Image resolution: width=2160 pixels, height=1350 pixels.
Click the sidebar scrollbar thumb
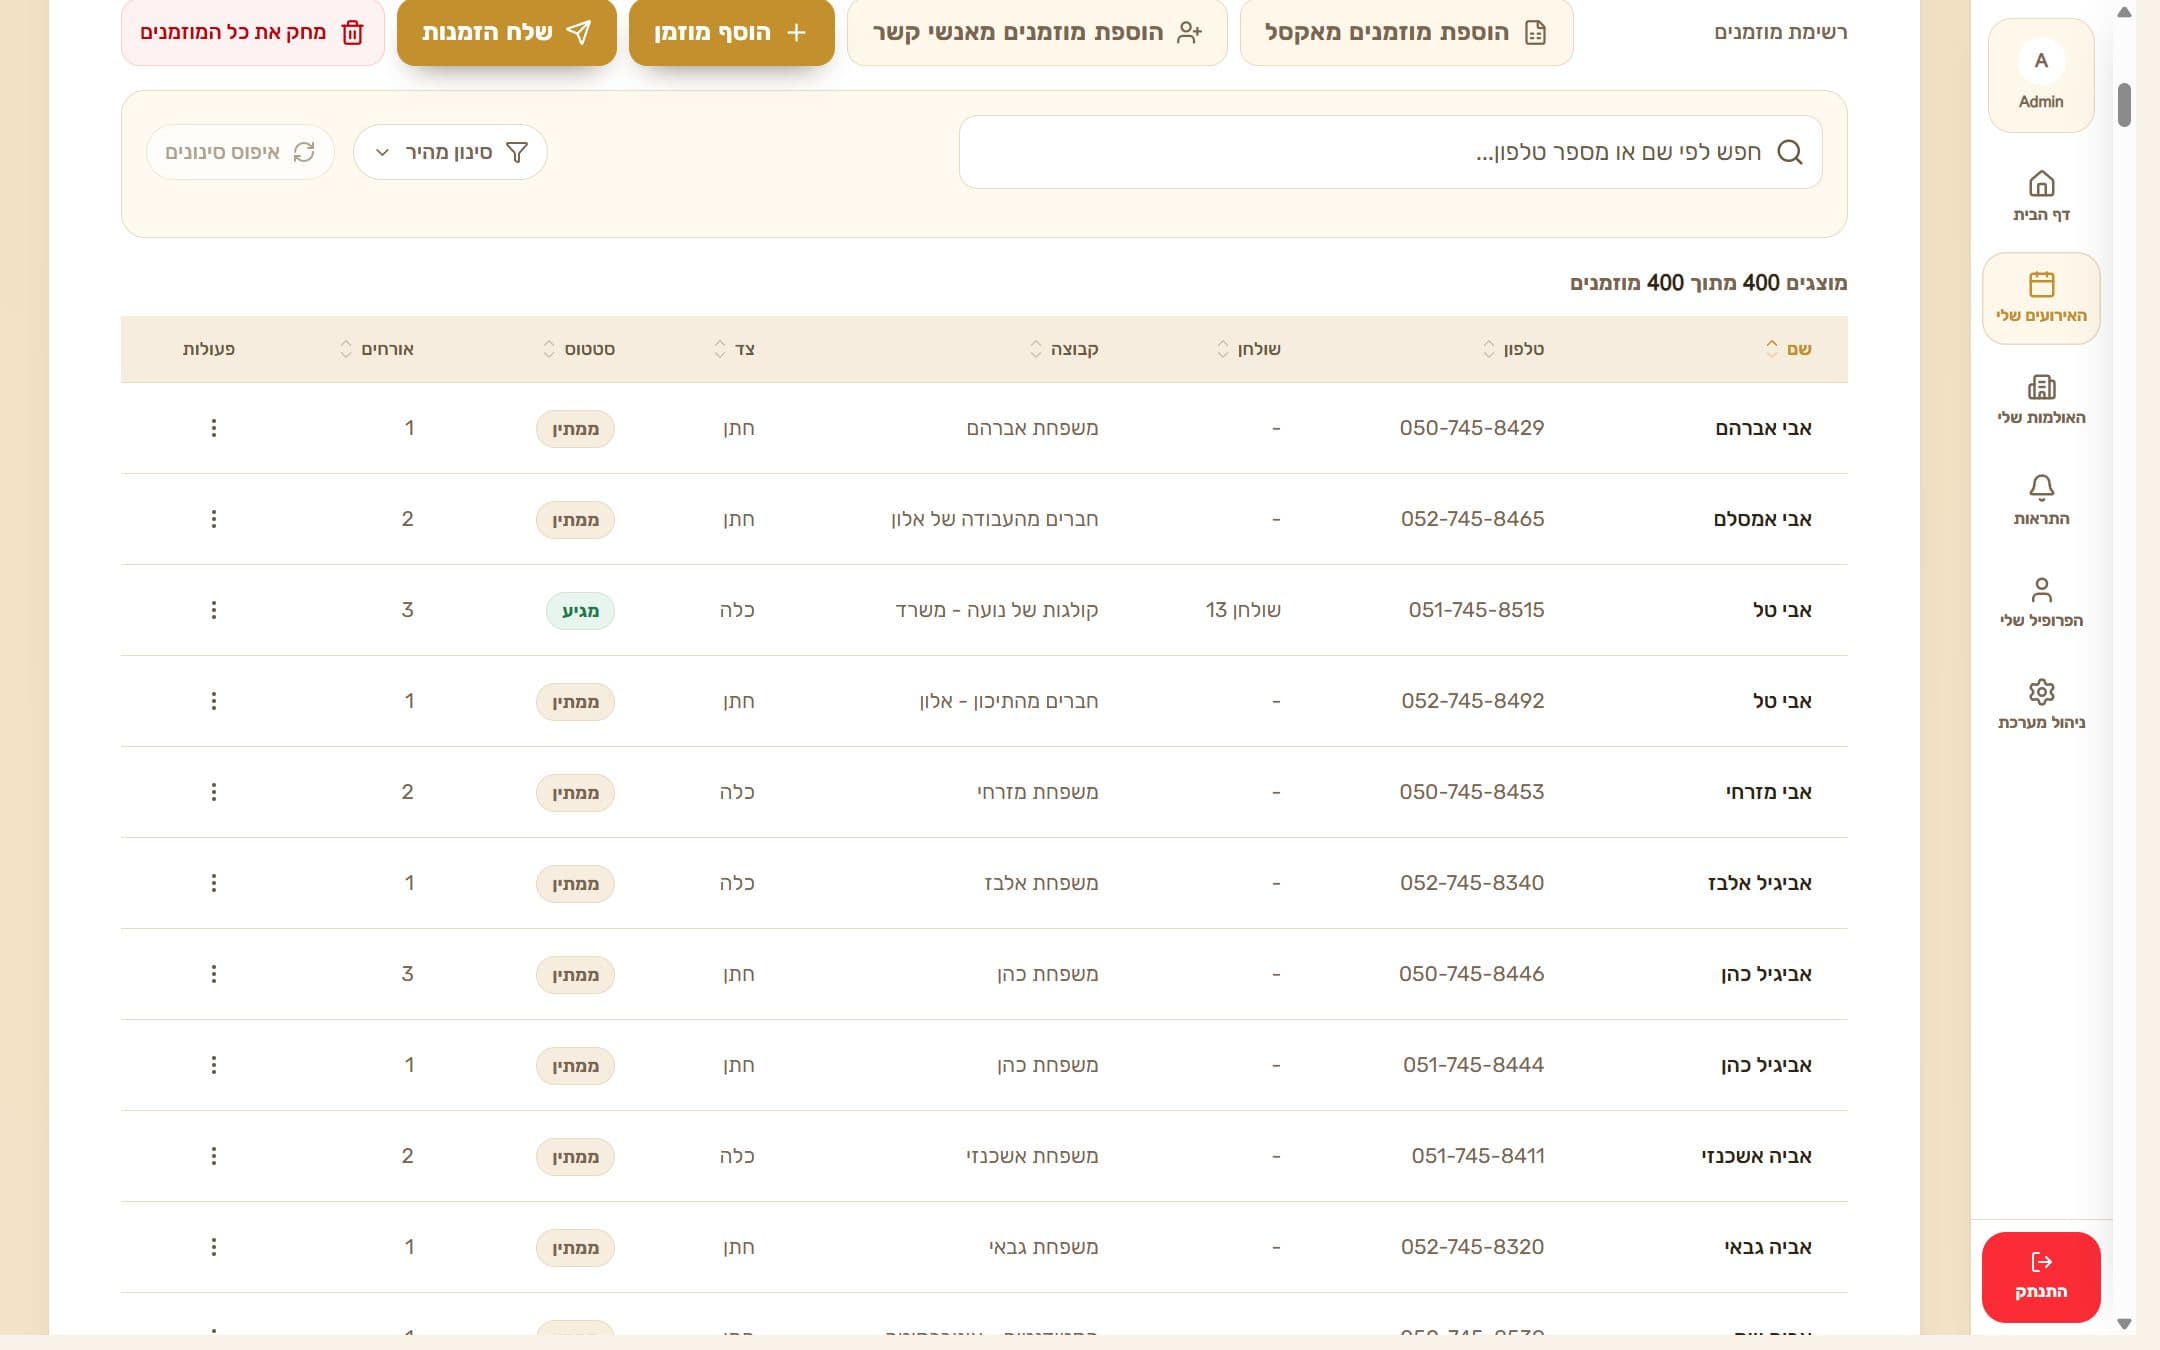[x=2124, y=105]
